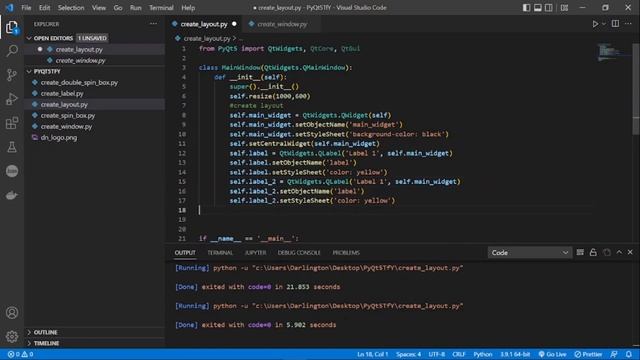The height and width of the screenshot is (360, 640).
Task: Clear the output panel
Action: point(580,252)
